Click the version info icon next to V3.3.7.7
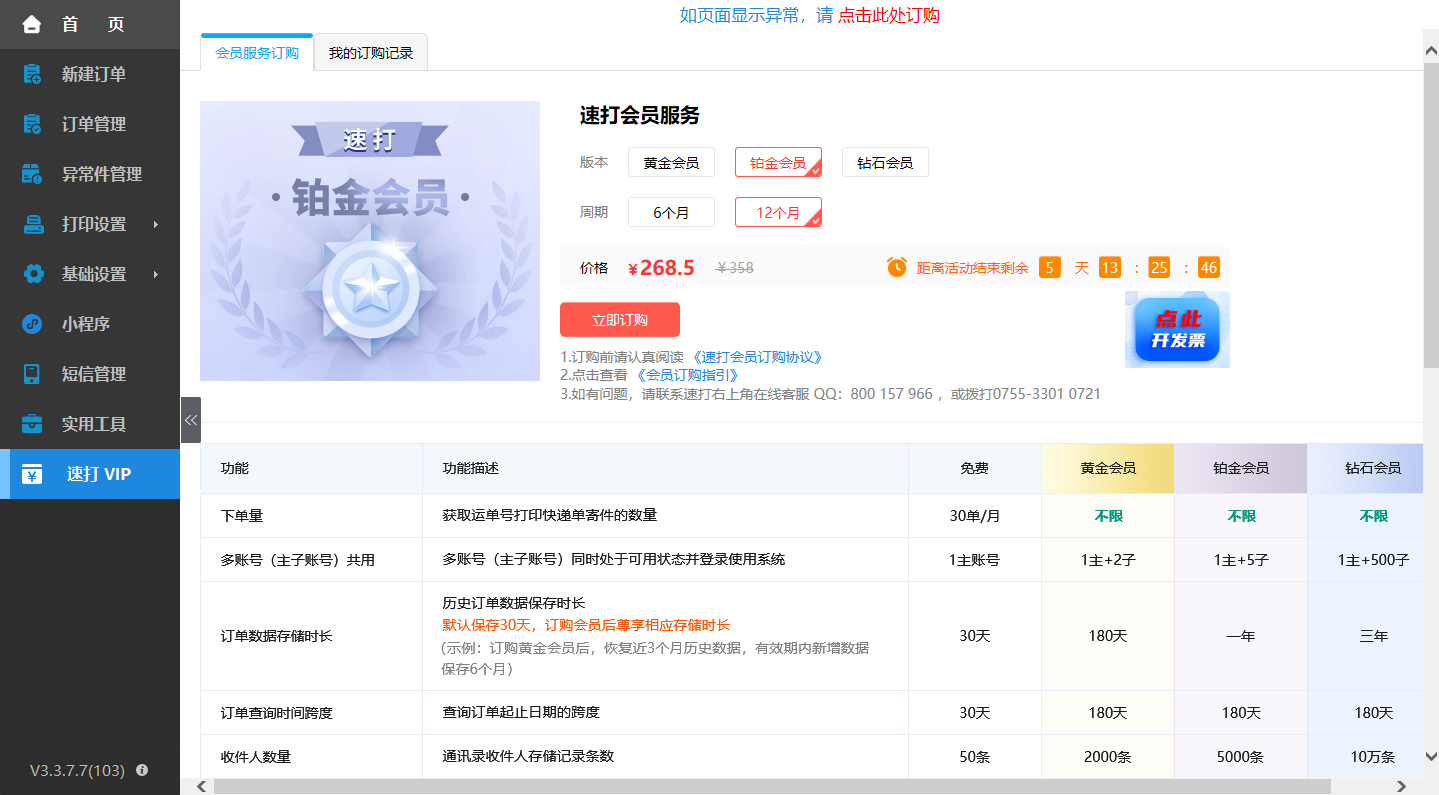Screen dimensions: 1439x795 [142, 770]
